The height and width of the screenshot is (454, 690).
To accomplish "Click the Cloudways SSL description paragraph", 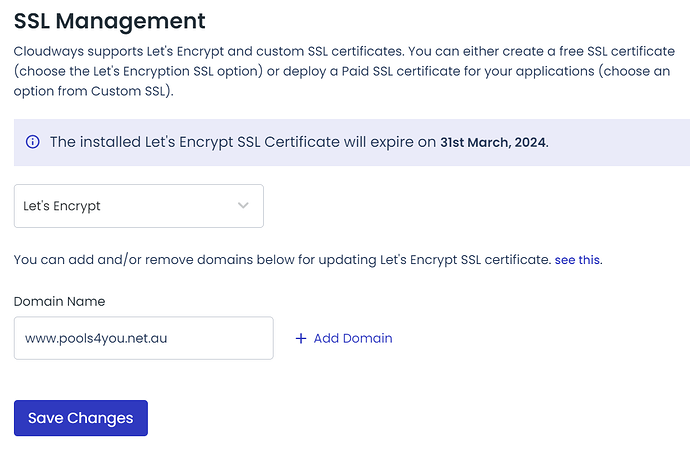I will pyautogui.click(x=350, y=71).
